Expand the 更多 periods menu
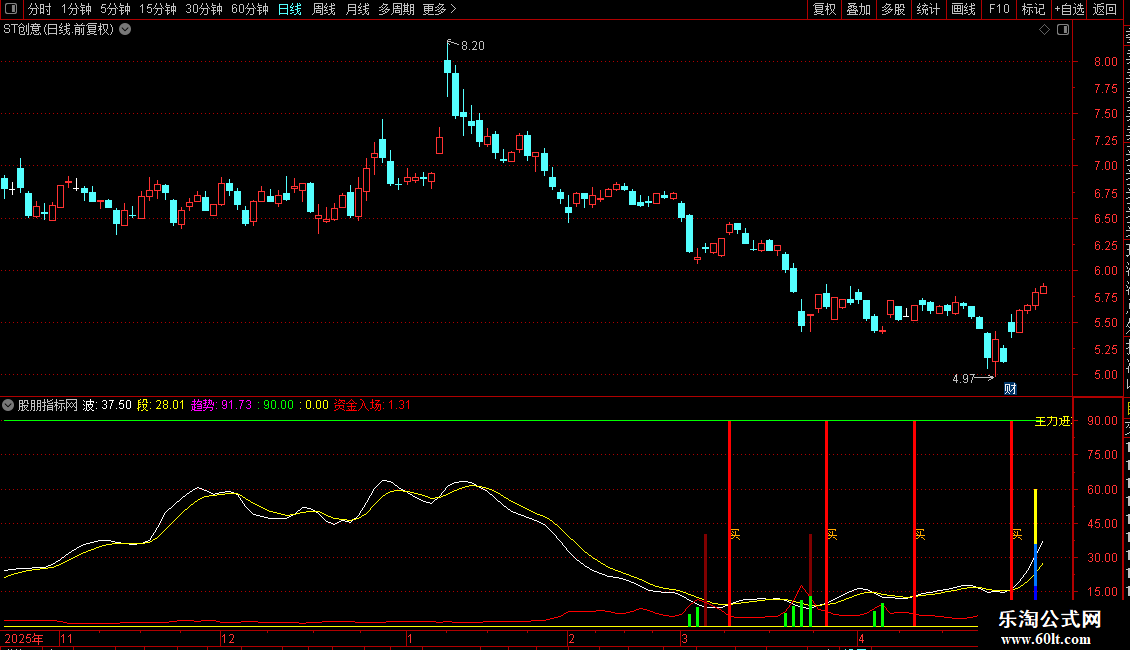Image resolution: width=1130 pixels, height=650 pixels. point(439,9)
